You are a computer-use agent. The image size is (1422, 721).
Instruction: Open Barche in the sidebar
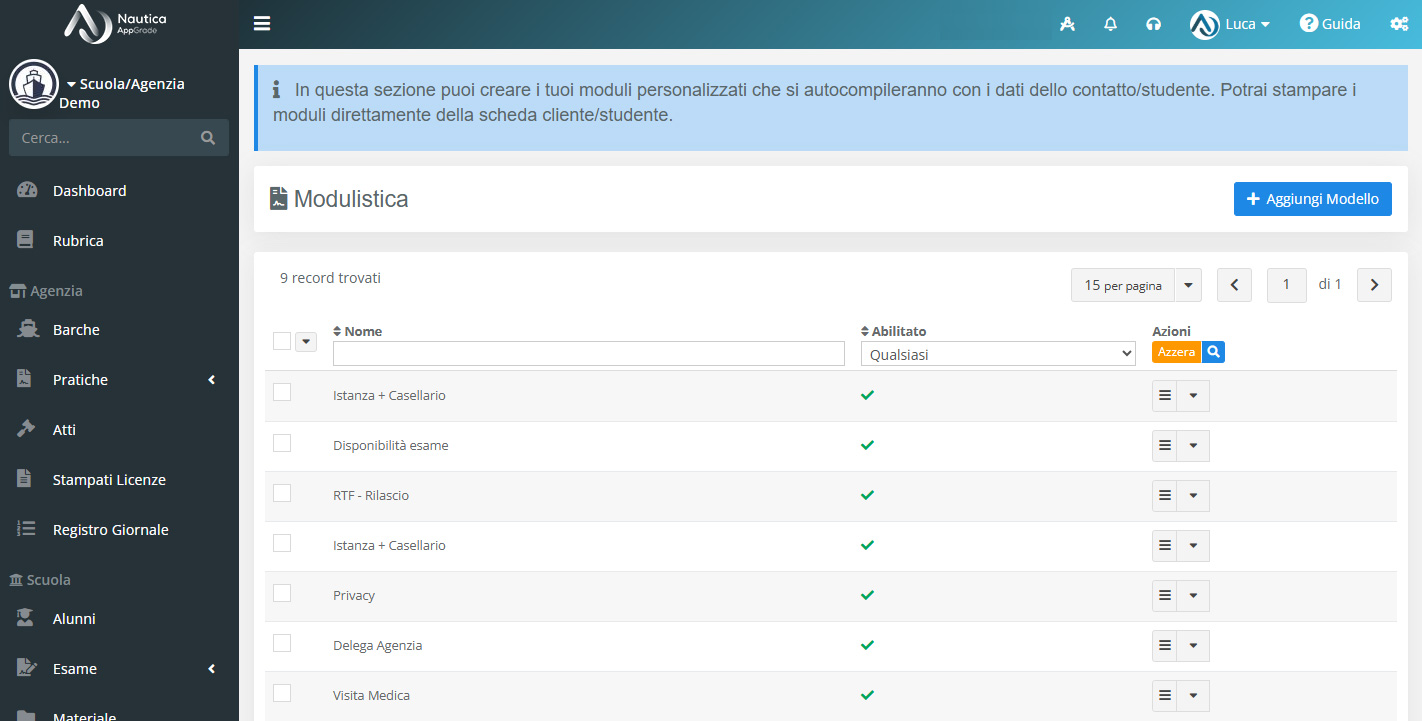click(76, 330)
